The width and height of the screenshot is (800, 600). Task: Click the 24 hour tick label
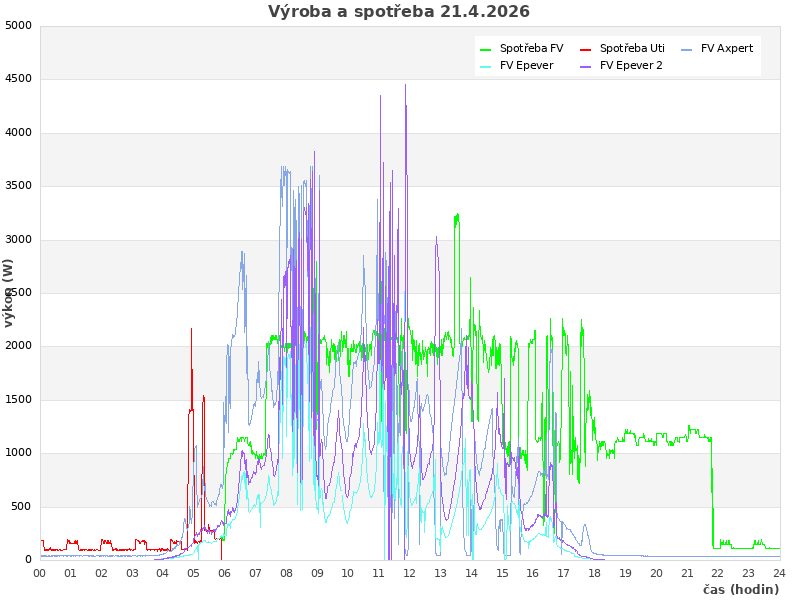tap(779, 573)
